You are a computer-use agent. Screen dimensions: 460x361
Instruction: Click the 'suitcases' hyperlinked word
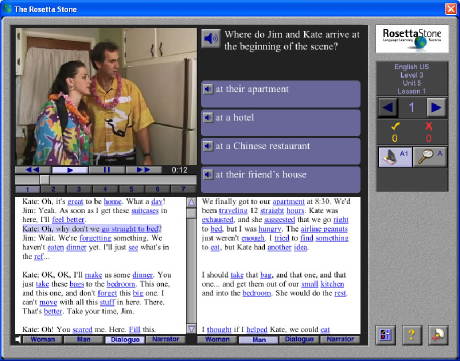tap(145, 211)
